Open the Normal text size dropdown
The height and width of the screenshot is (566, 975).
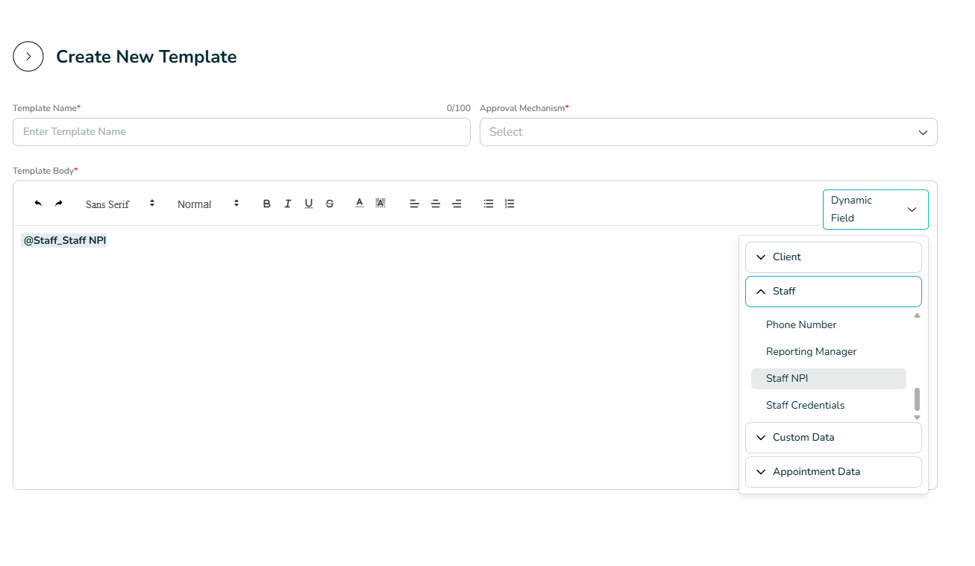tap(208, 204)
